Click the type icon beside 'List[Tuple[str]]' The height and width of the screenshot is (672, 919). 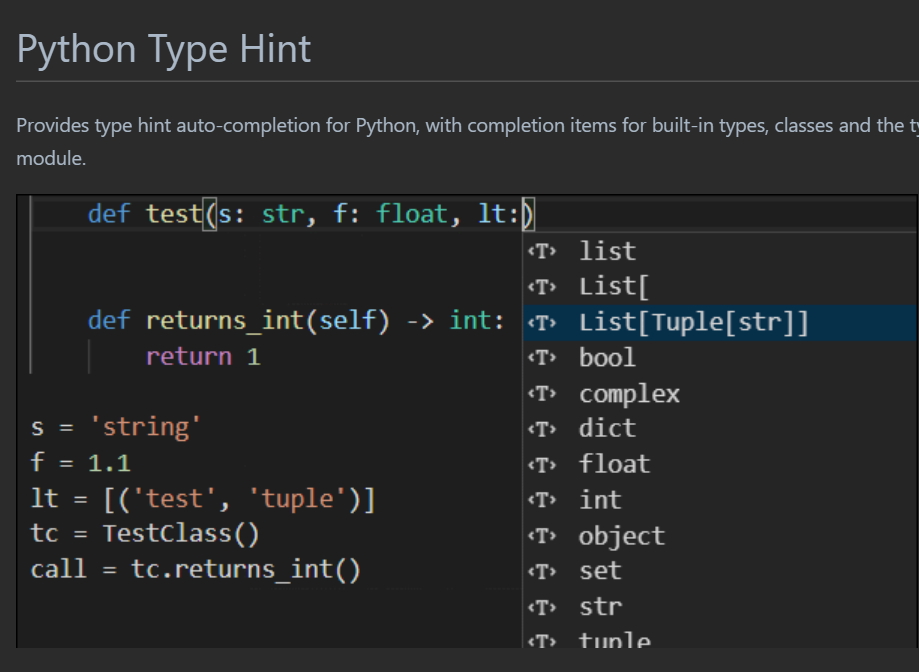click(x=540, y=324)
